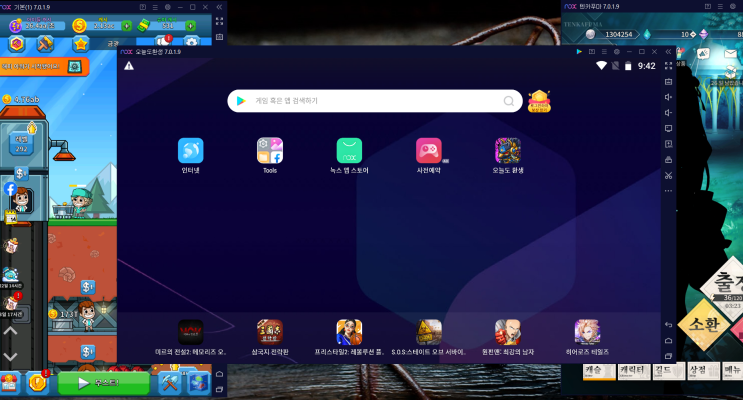743x400 pixels.
Task: Click the hexagon pickaxe badge in mining game
Action: pos(17,44)
